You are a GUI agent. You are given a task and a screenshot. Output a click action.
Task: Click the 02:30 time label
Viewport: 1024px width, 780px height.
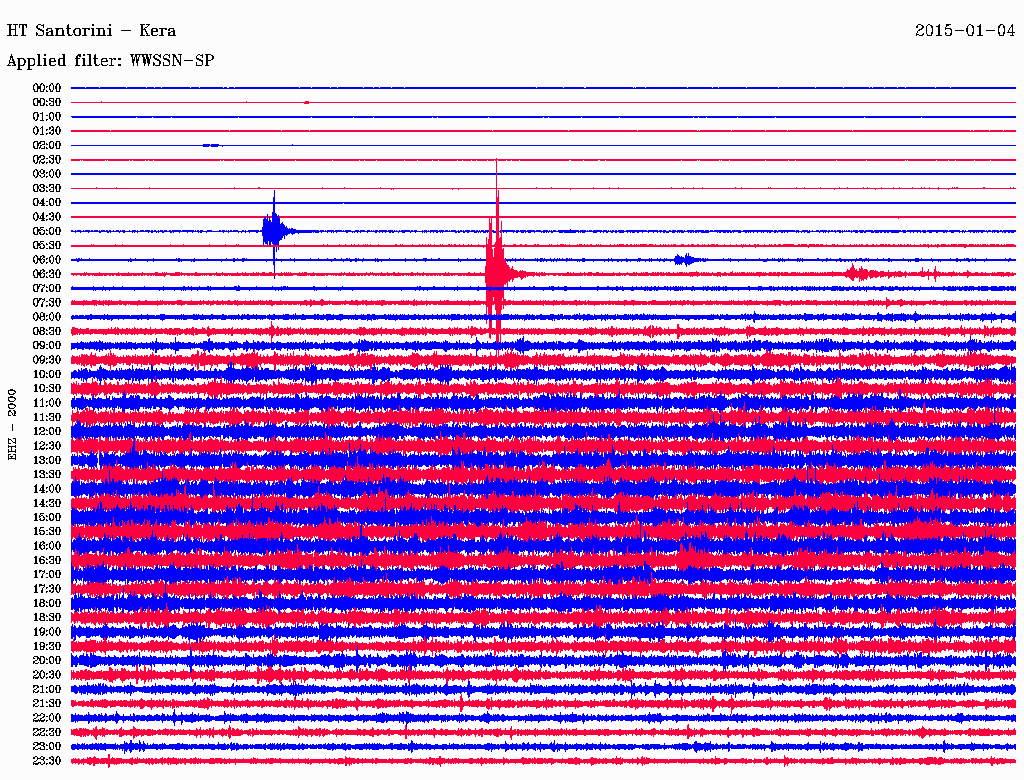tap(47, 160)
